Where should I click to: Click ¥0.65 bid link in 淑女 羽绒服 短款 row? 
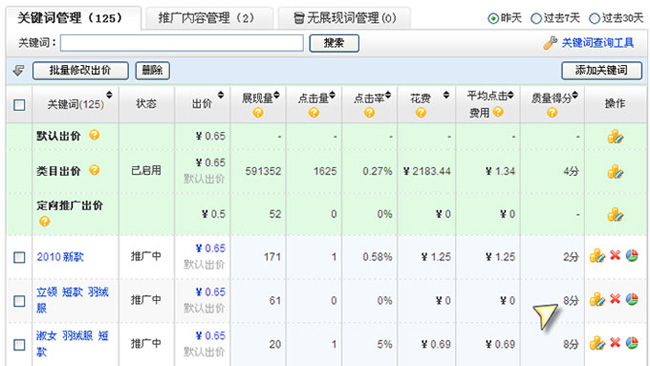tap(211, 335)
